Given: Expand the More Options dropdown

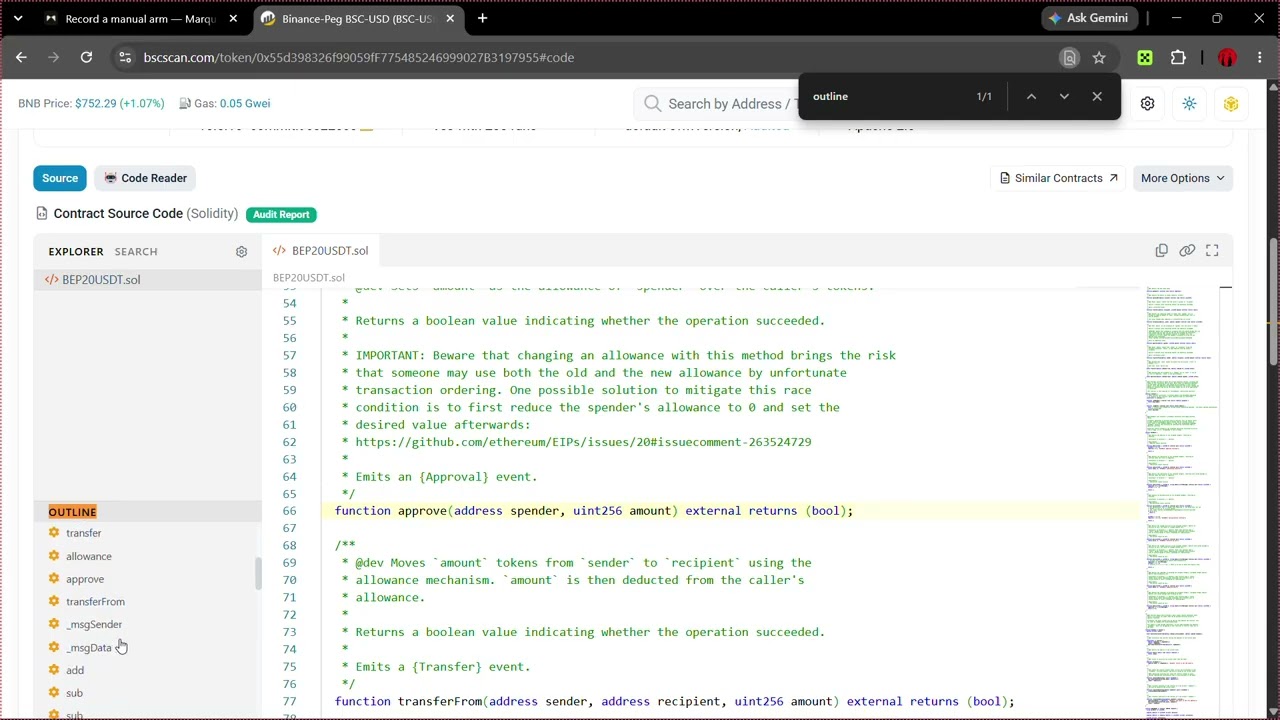Looking at the screenshot, I should [1182, 178].
